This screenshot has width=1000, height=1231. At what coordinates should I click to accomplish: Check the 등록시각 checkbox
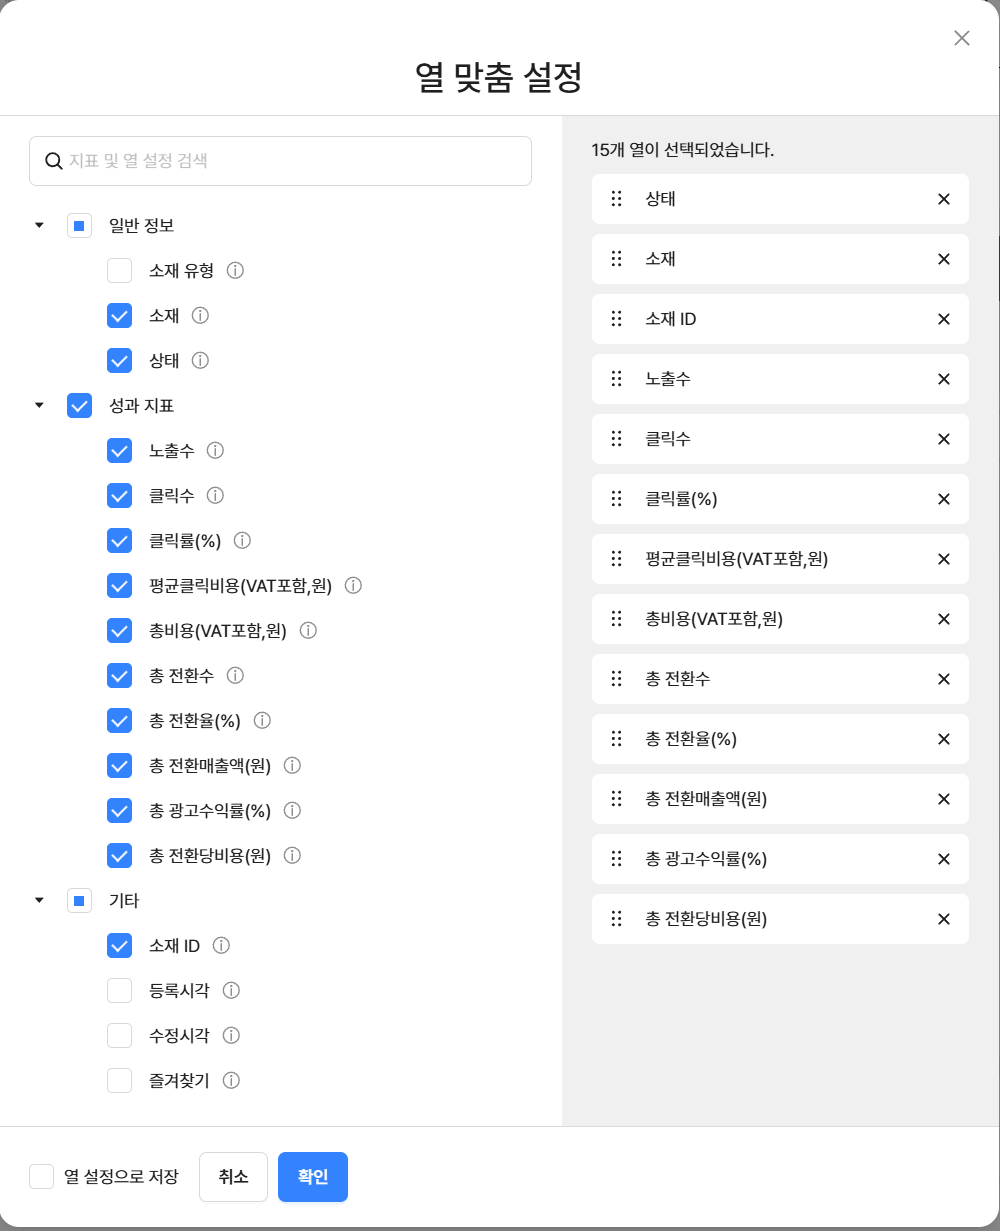(120, 990)
